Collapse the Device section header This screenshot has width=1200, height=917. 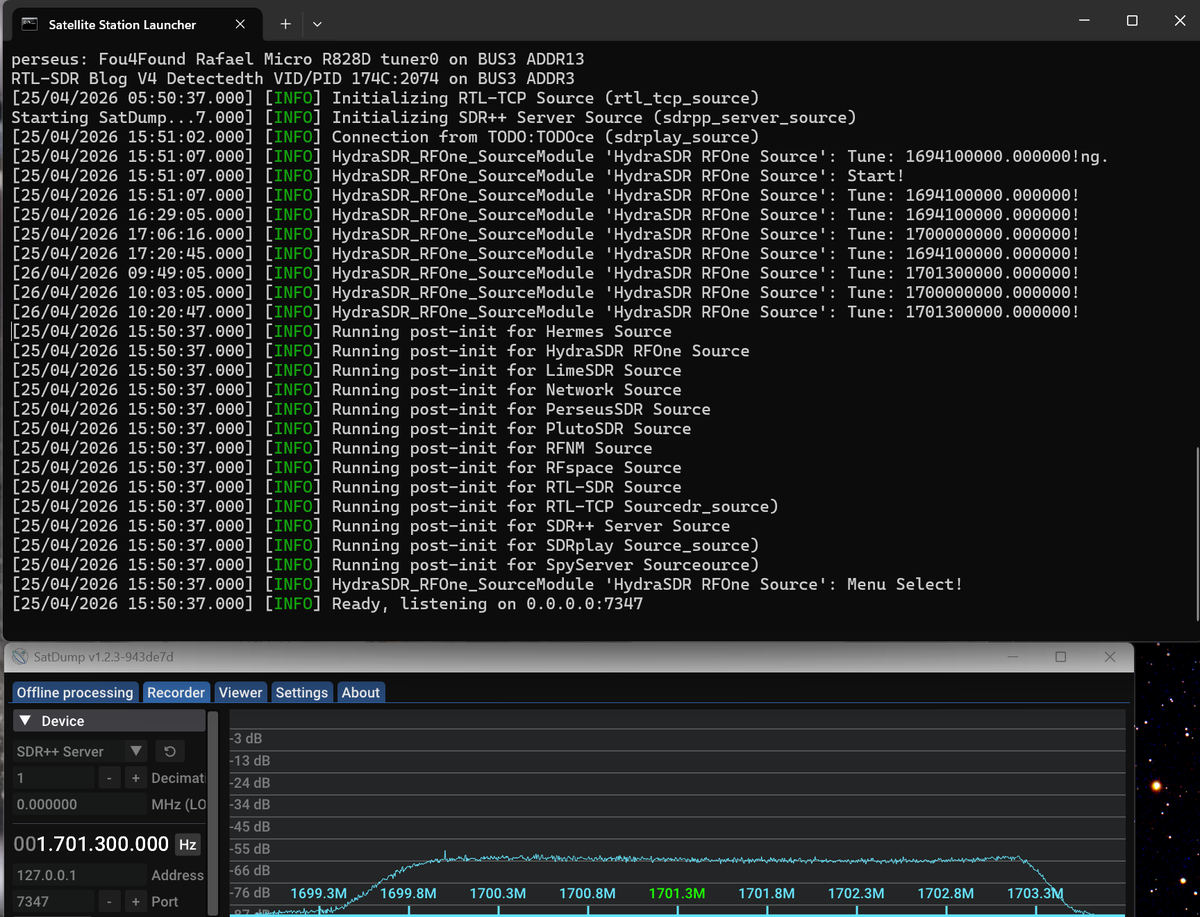(108, 721)
